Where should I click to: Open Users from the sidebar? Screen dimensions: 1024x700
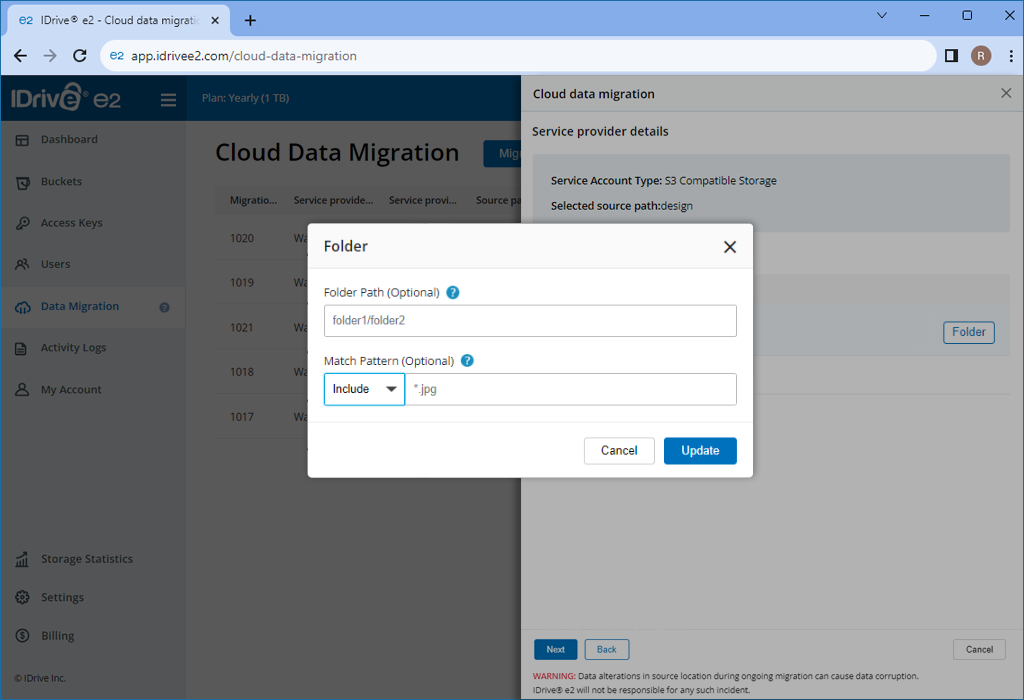(x=56, y=264)
